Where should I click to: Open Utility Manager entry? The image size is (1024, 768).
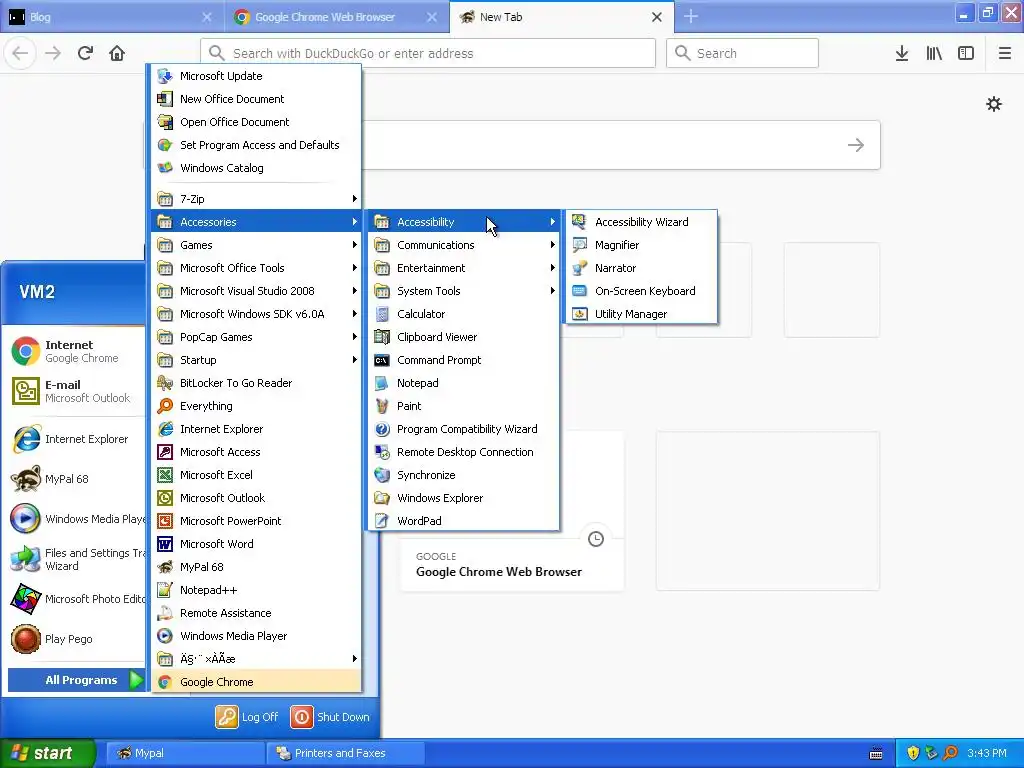[x=641, y=314]
